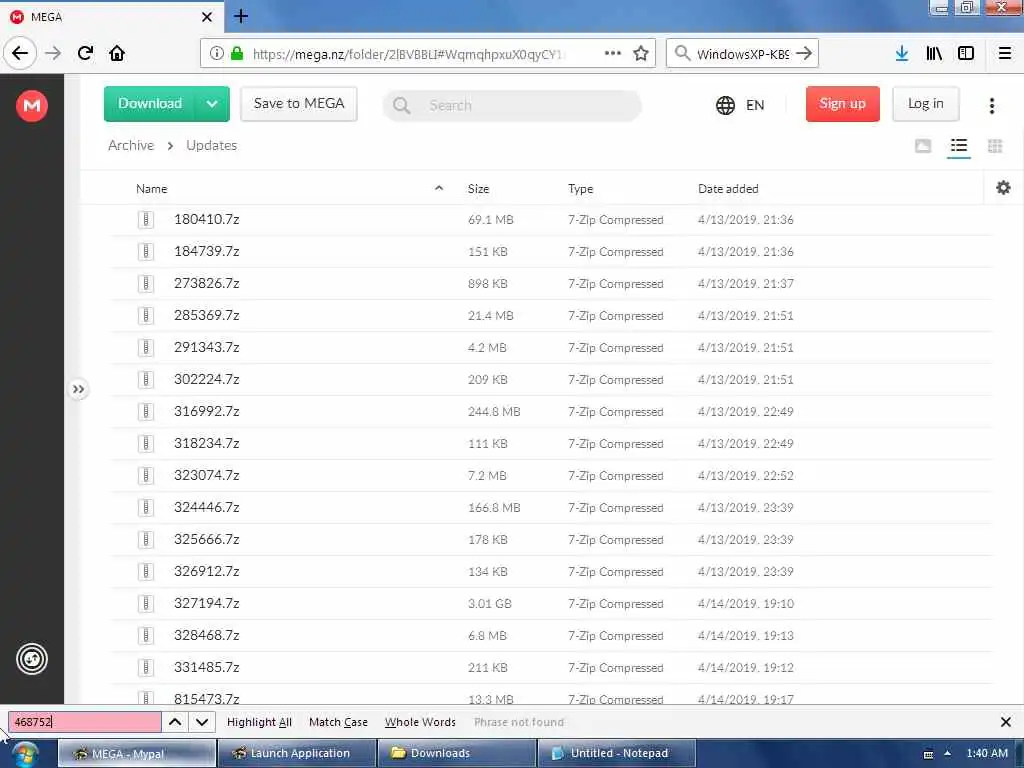The width and height of the screenshot is (1024, 768).
Task: Expand Download button dropdown arrow
Action: 212,104
